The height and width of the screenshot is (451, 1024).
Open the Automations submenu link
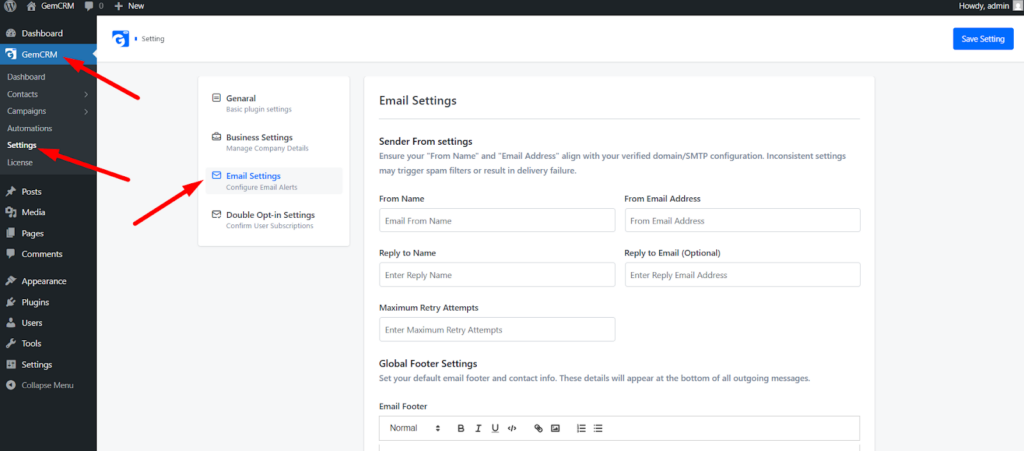(29, 129)
